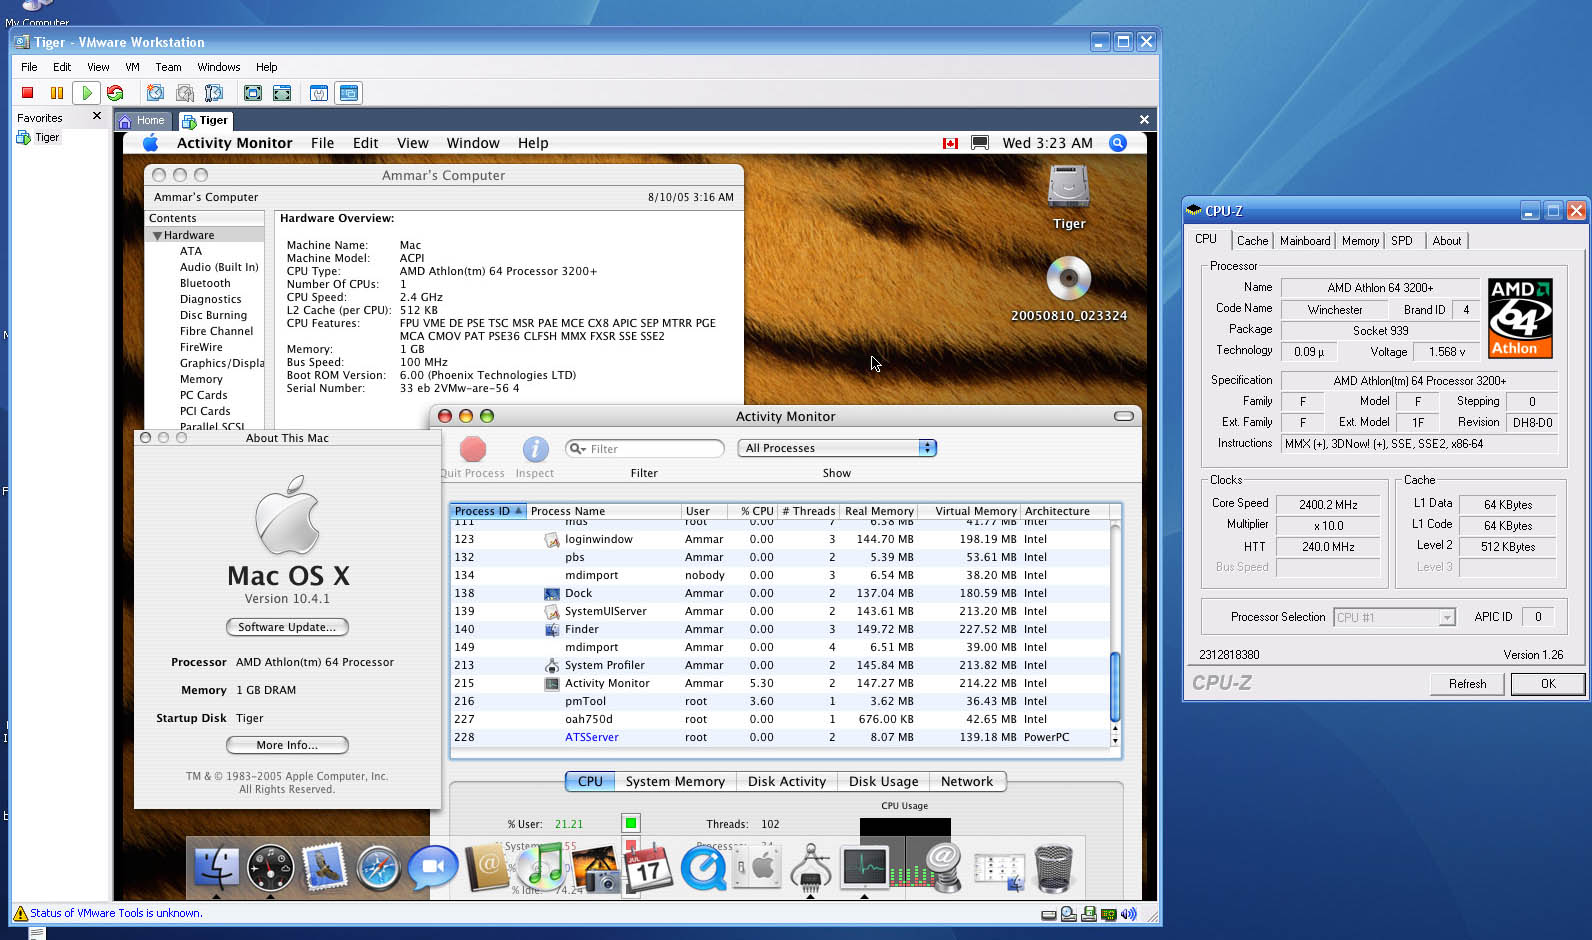Viewport: 1592px width, 940px height.
Task: Open iChat from the Dock
Action: point(432,868)
